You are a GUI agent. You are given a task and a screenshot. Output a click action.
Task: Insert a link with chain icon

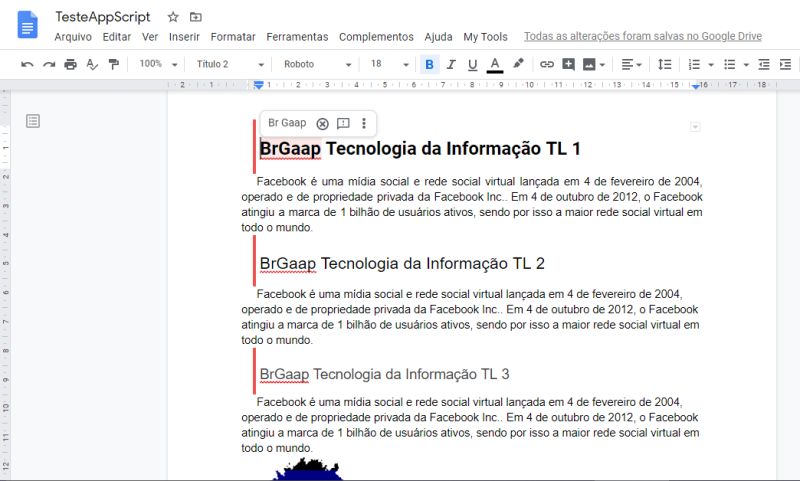tap(547, 64)
